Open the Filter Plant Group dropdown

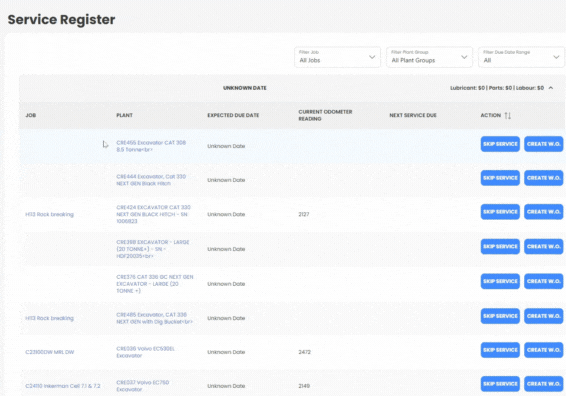429,57
